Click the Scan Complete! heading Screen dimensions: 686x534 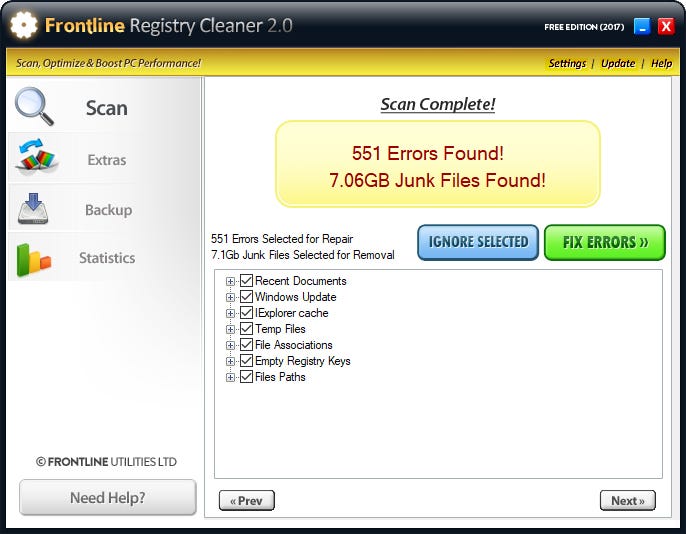438,104
